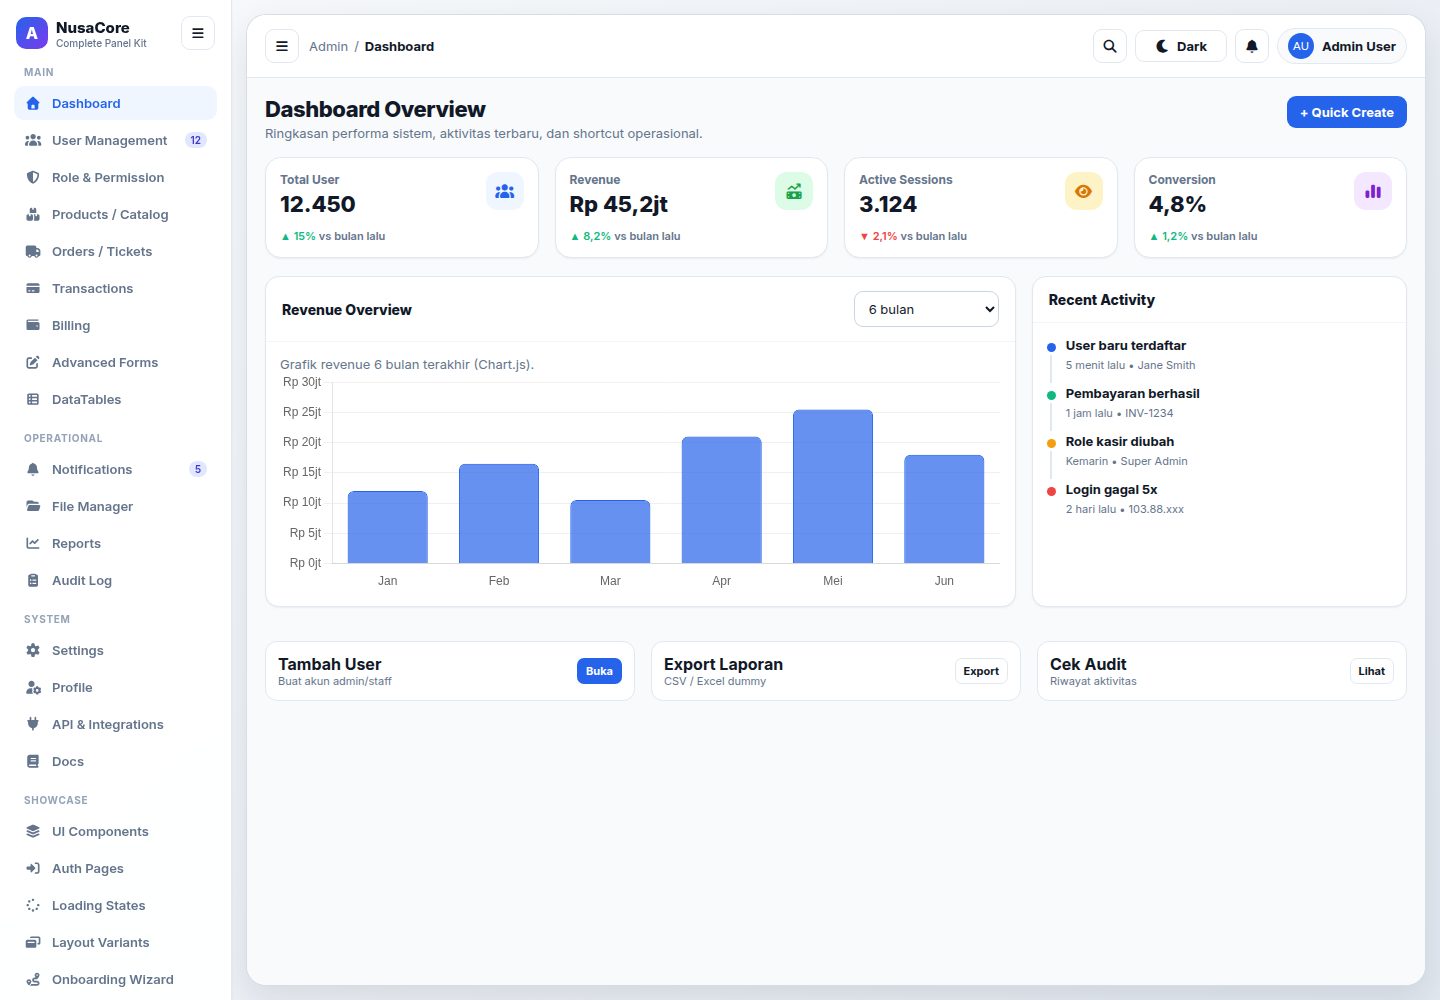Screen dimensions: 1440x1000
Task: Open User Management menu item
Action: coord(116,140)
